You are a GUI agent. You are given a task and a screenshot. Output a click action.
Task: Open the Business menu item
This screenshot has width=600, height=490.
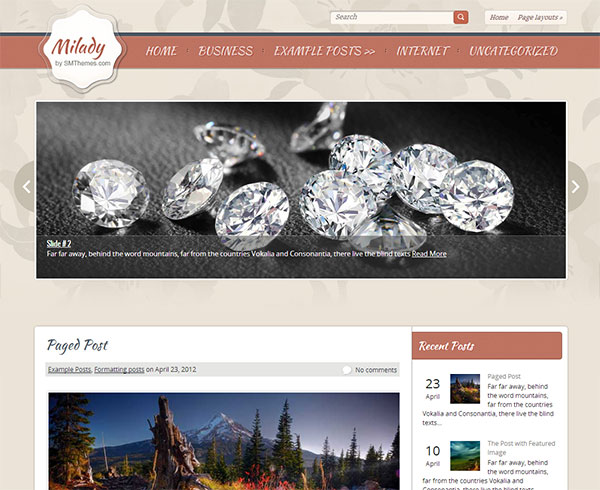(225, 51)
